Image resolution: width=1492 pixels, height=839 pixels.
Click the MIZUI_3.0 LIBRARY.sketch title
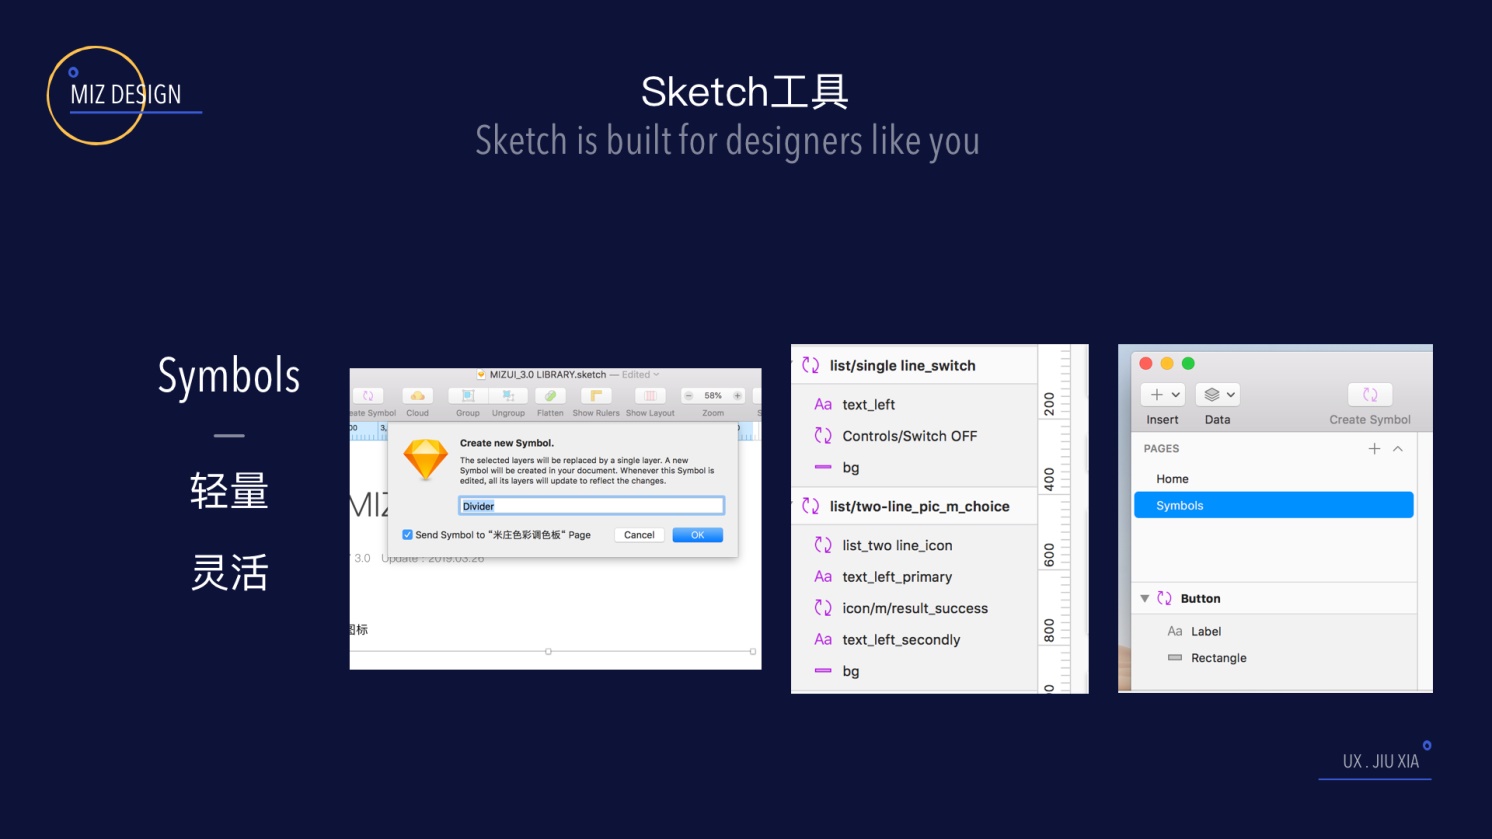(547, 375)
